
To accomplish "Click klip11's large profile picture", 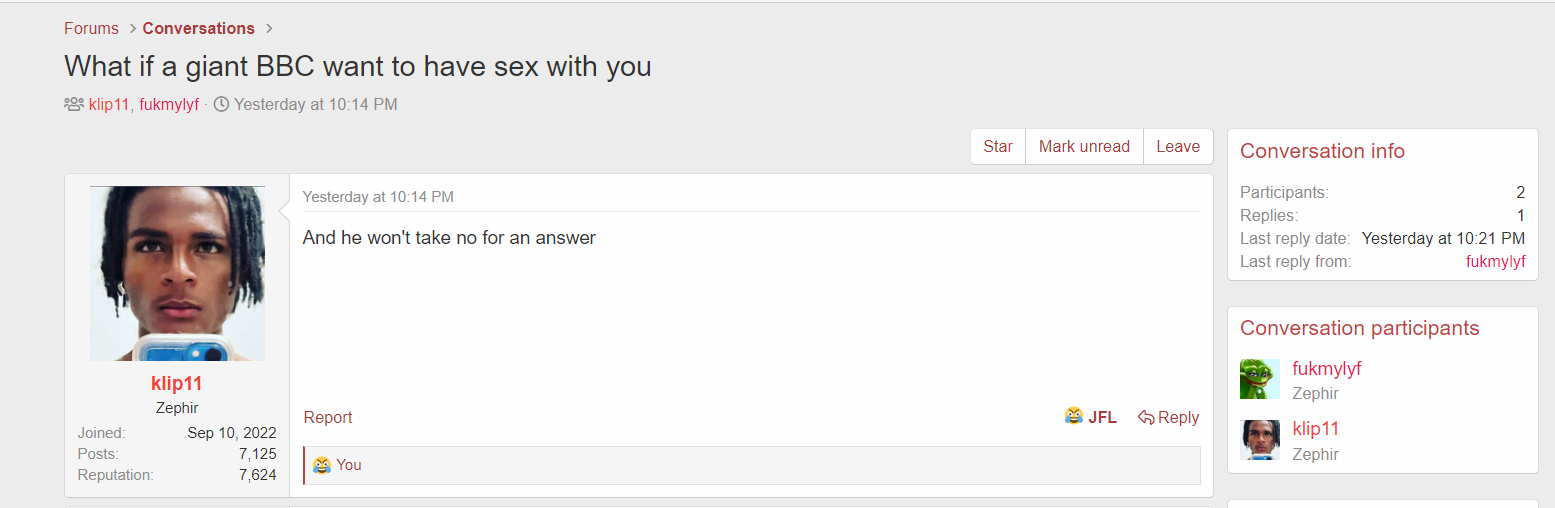I will (x=177, y=273).
